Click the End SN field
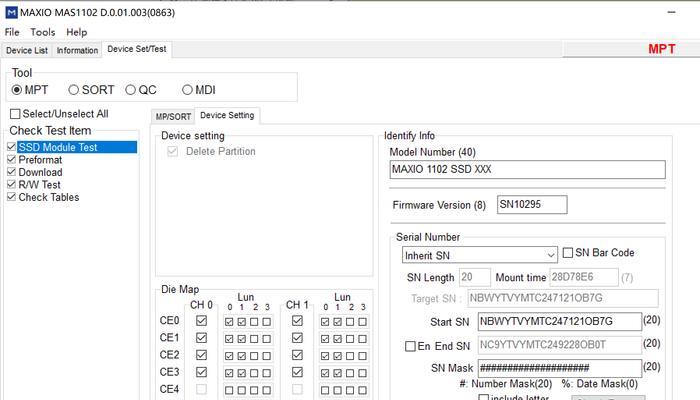The image size is (700, 400). [x=559, y=345]
